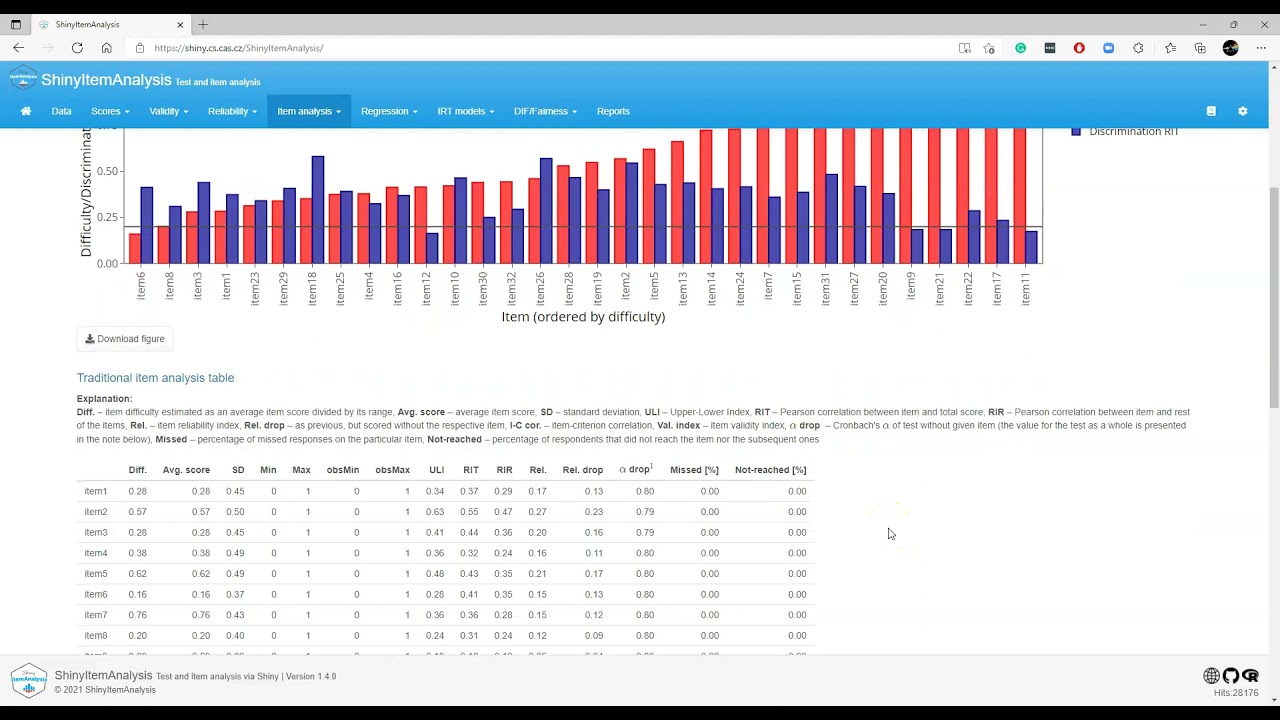Screen dimensions: 1280x720
Task: Click the ULI column header
Action: [436, 470]
